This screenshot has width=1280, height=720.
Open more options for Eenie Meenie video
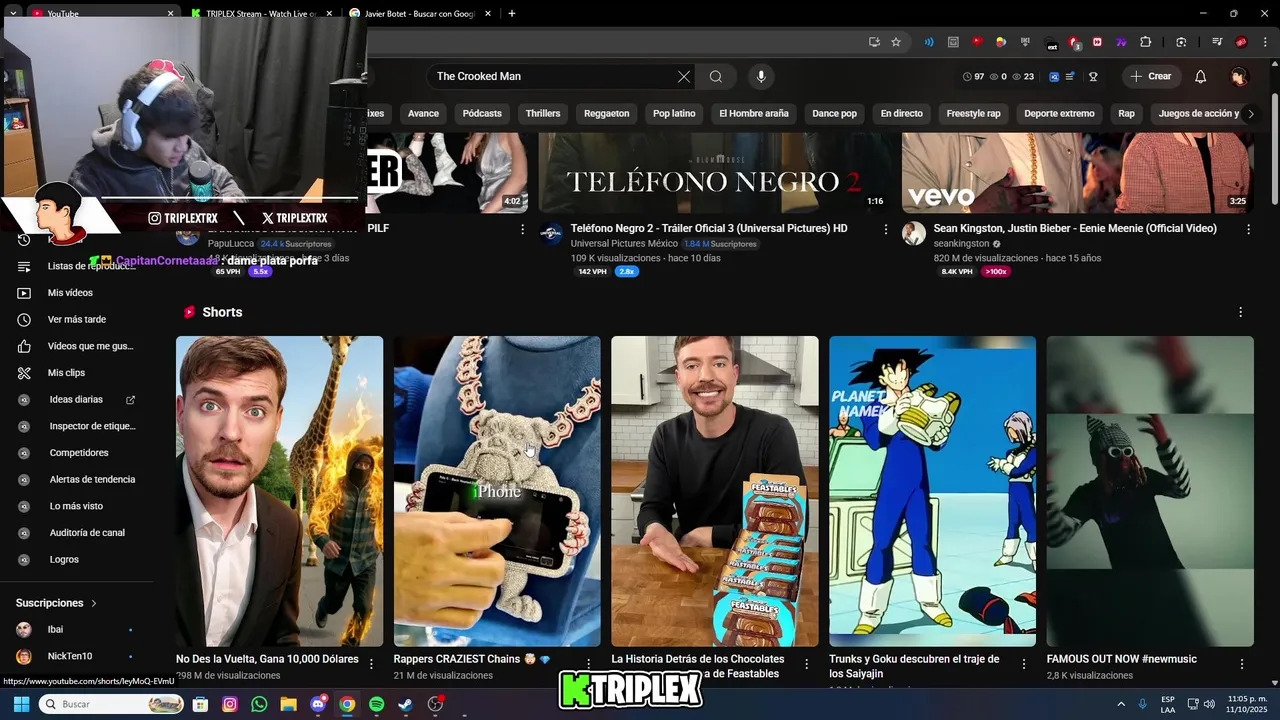tap(1248, 229)
